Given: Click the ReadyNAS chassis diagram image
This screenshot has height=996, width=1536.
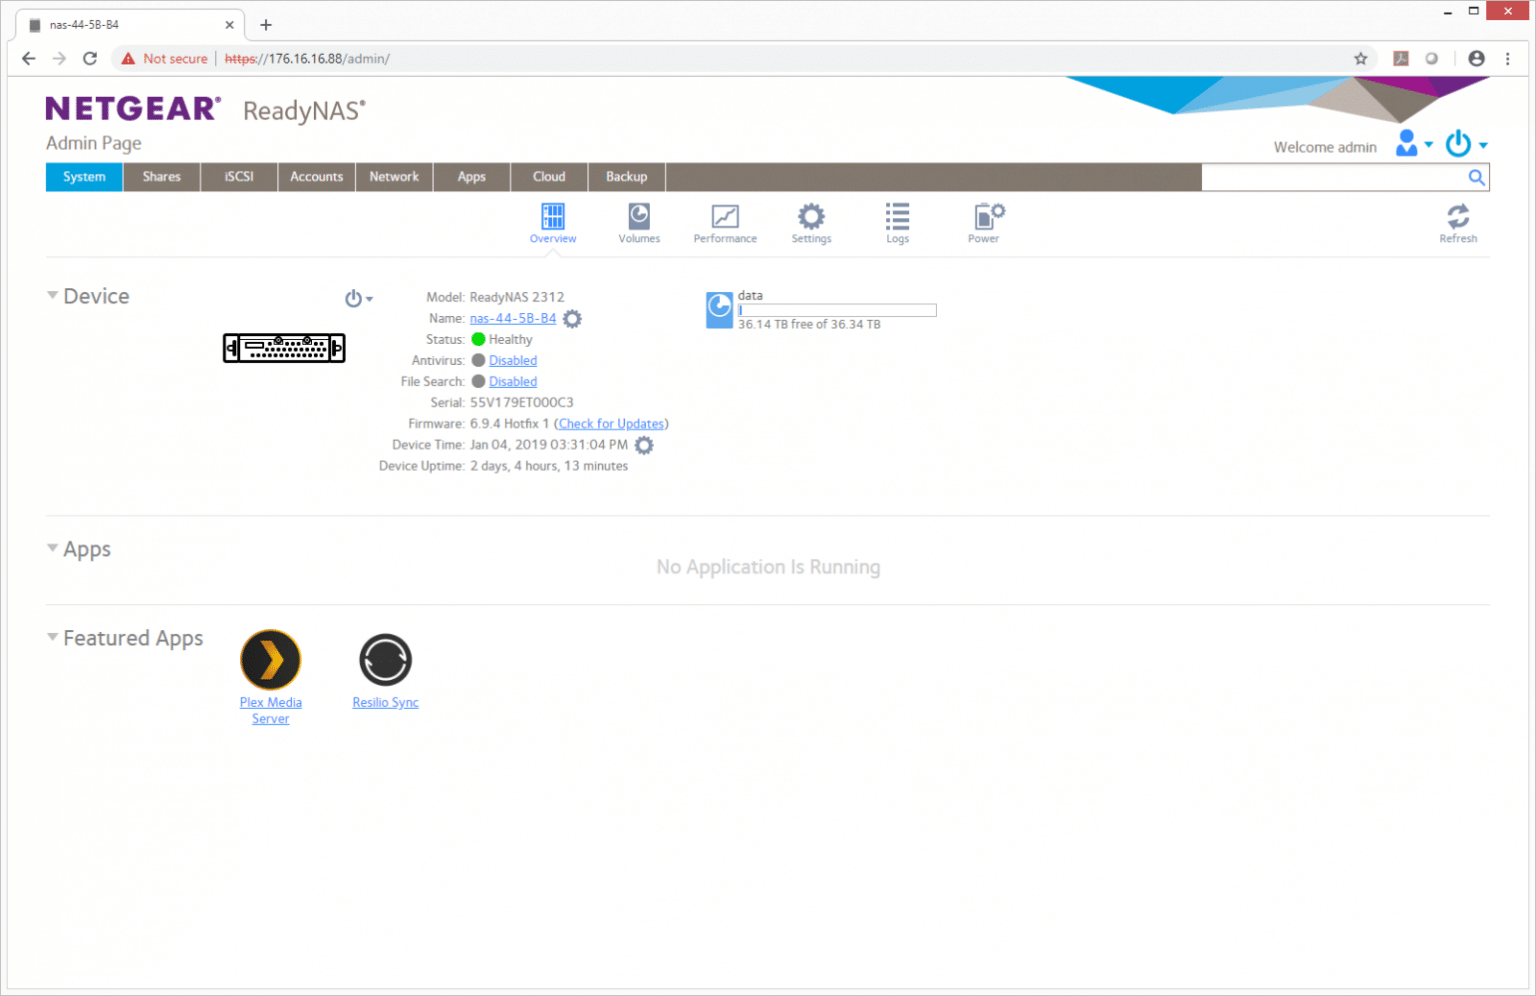Looking at the screenshot, I should coord(284,348).
